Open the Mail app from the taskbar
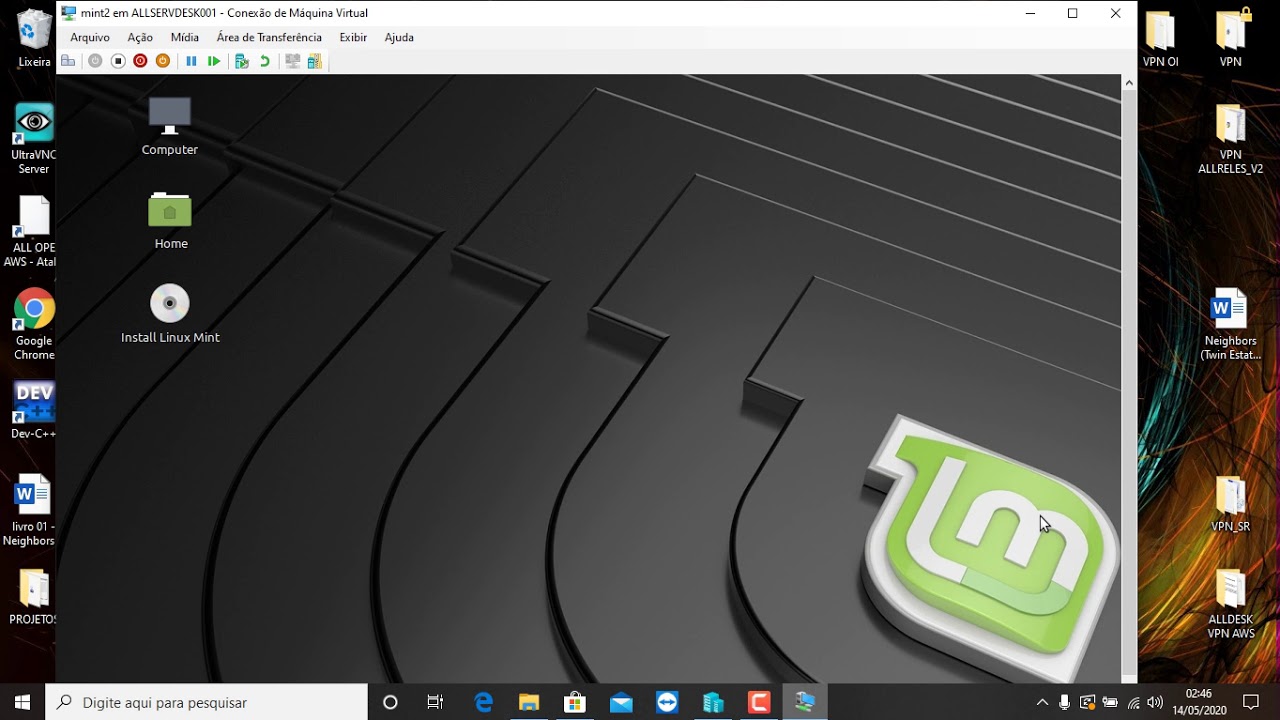The width and height of the screenshot is (1280, 720). click(x=621, y=702)
